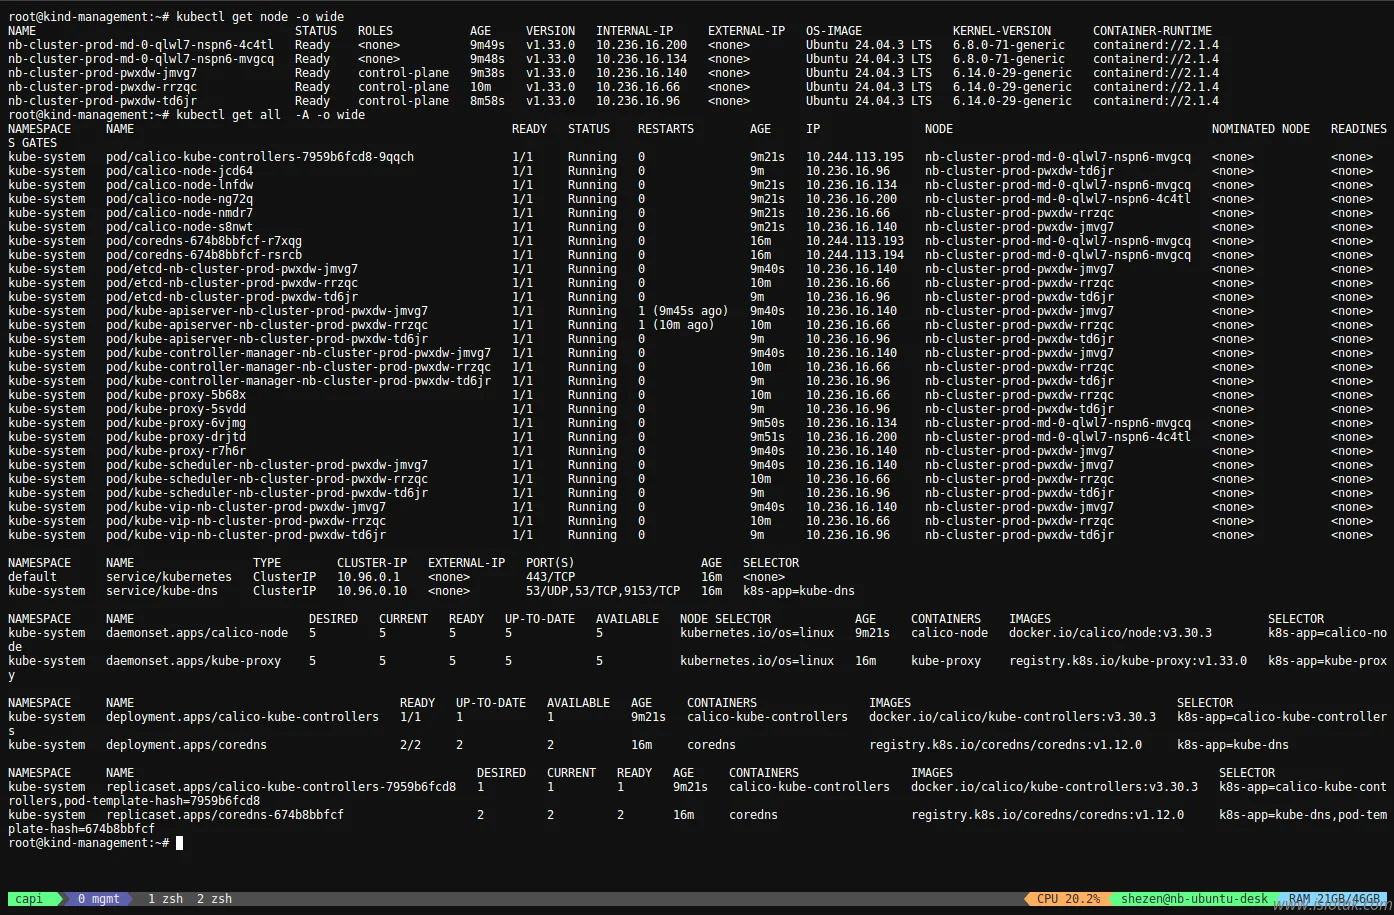Click image registry.k8s.io/kube-proxy:v1.33.0
The height and width of the screenshot is (915, 1394).
coord(1128,661)
